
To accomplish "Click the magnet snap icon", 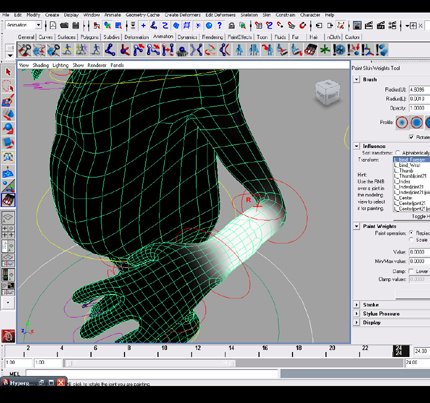I will click(303, 25).
